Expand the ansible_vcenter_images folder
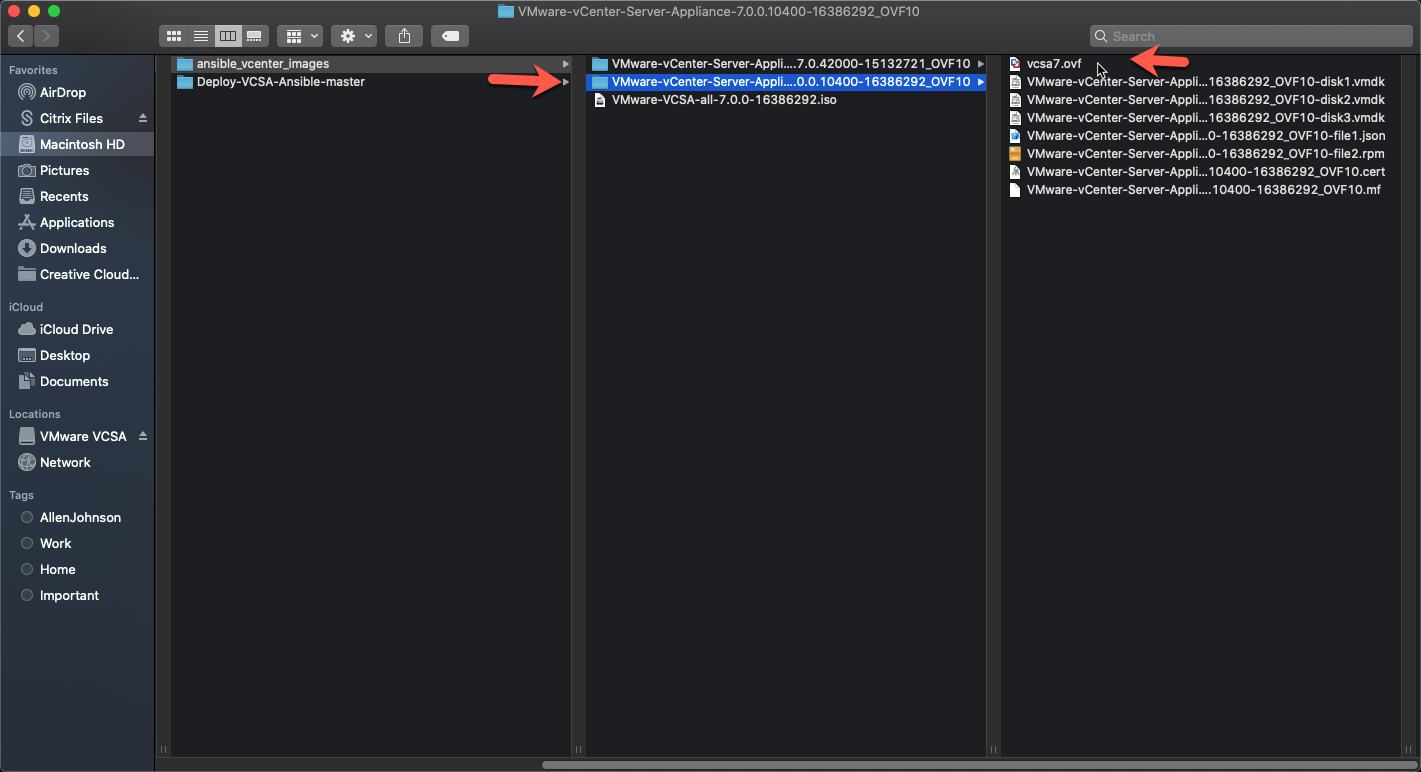 pyautogui.click(x=566, y=62)
